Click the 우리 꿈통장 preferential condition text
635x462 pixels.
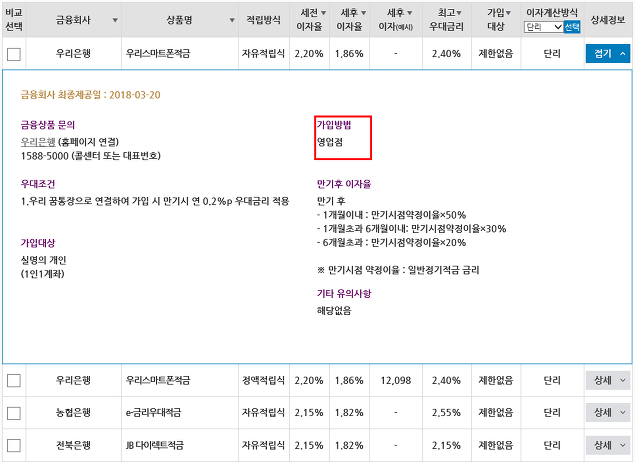pyautogui.click(x=155, y=201)
